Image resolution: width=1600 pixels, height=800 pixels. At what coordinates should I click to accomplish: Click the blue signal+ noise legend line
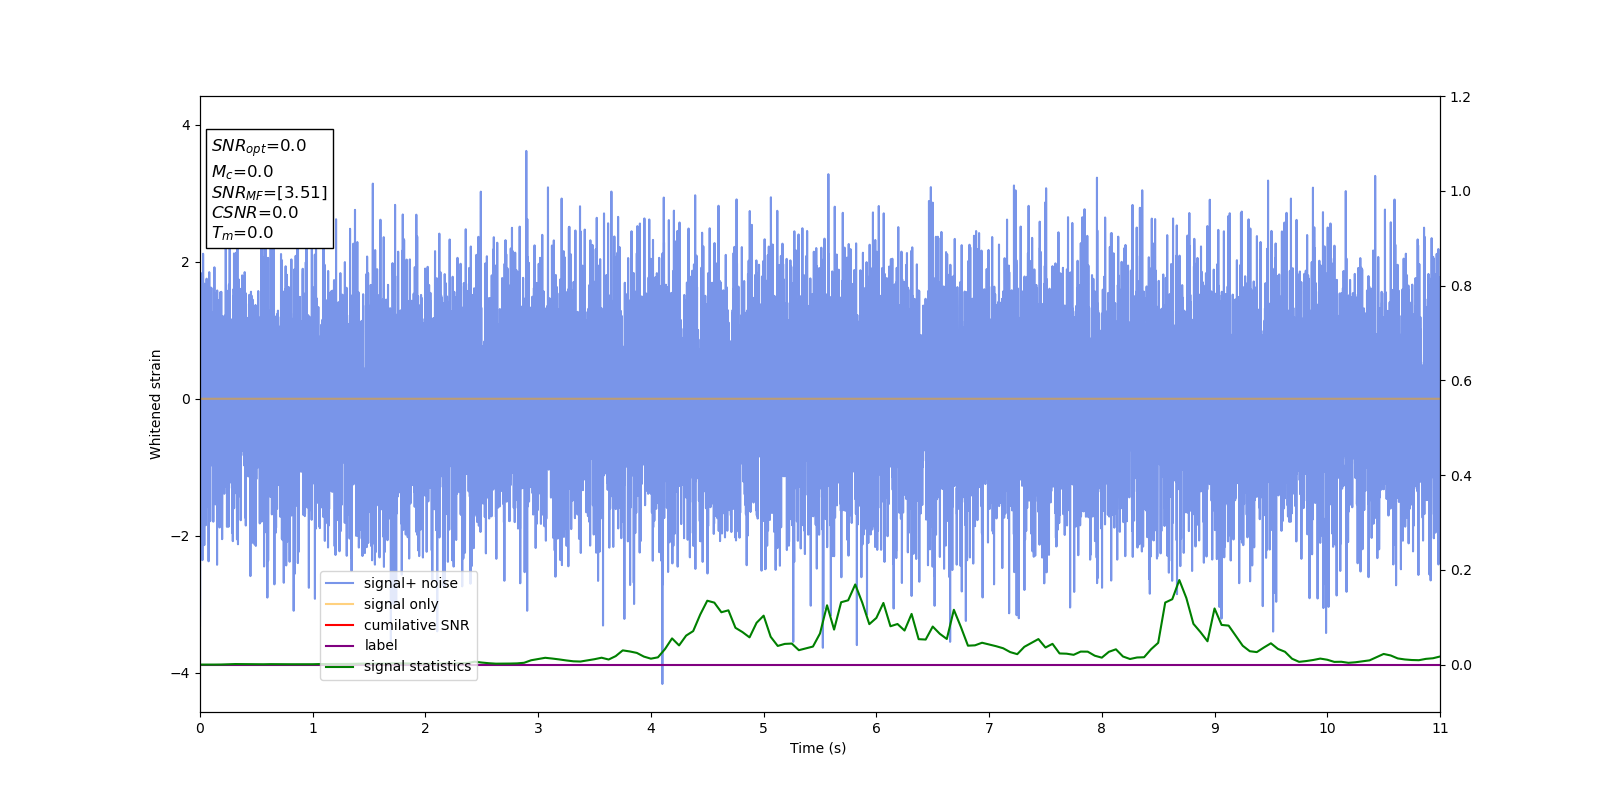coord(340,584)
